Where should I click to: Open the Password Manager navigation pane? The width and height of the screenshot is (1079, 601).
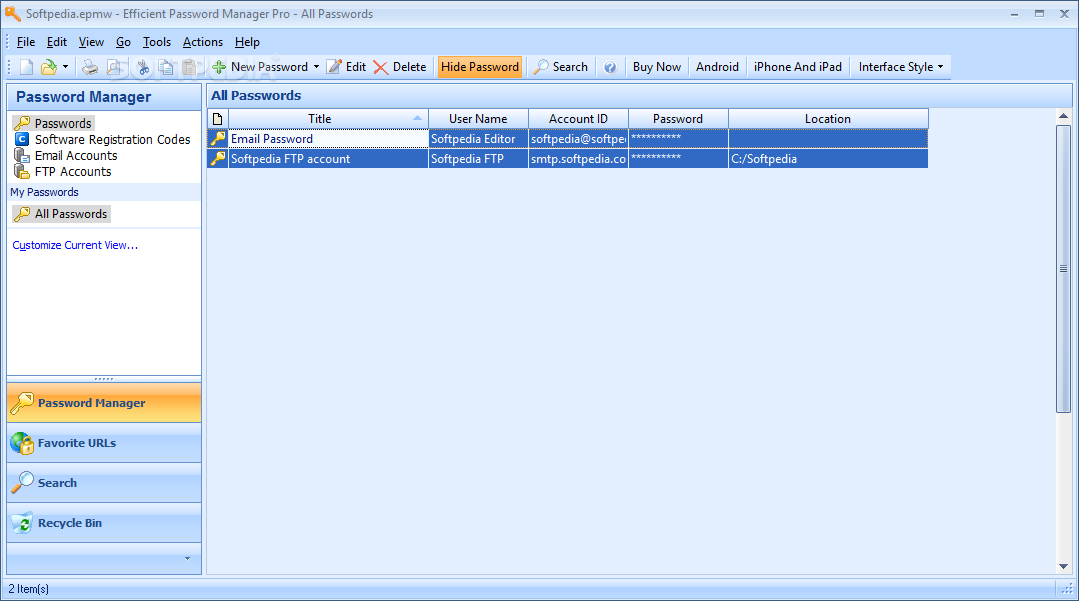[104, 403]
